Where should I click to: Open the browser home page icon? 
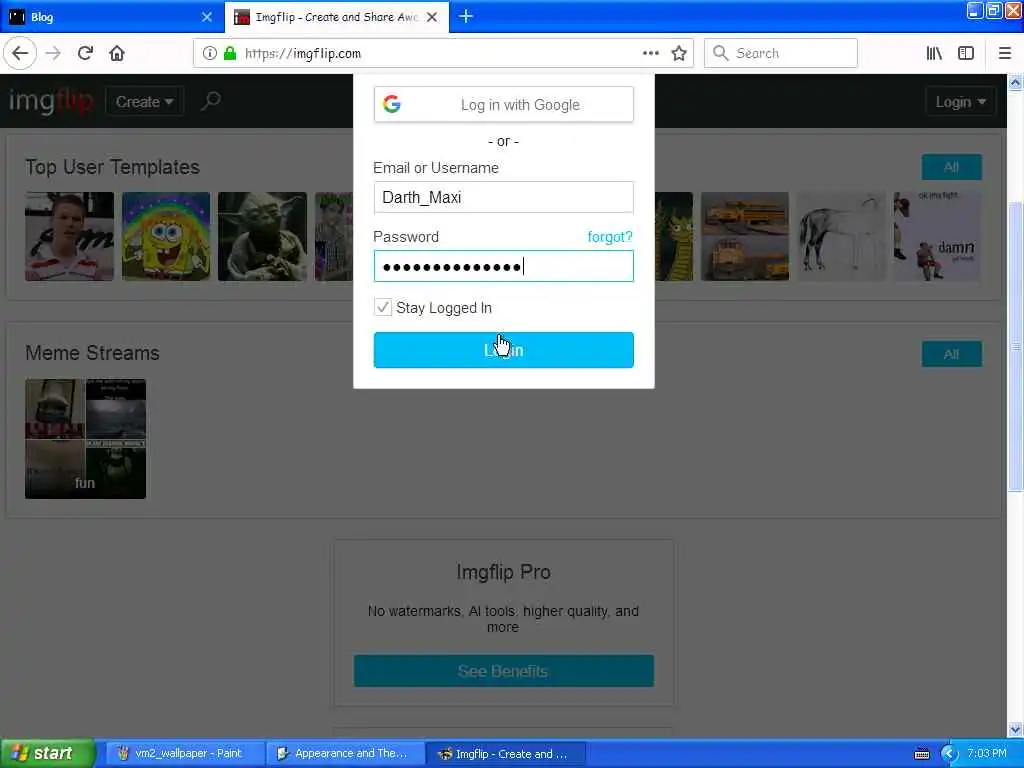(117, 53)
